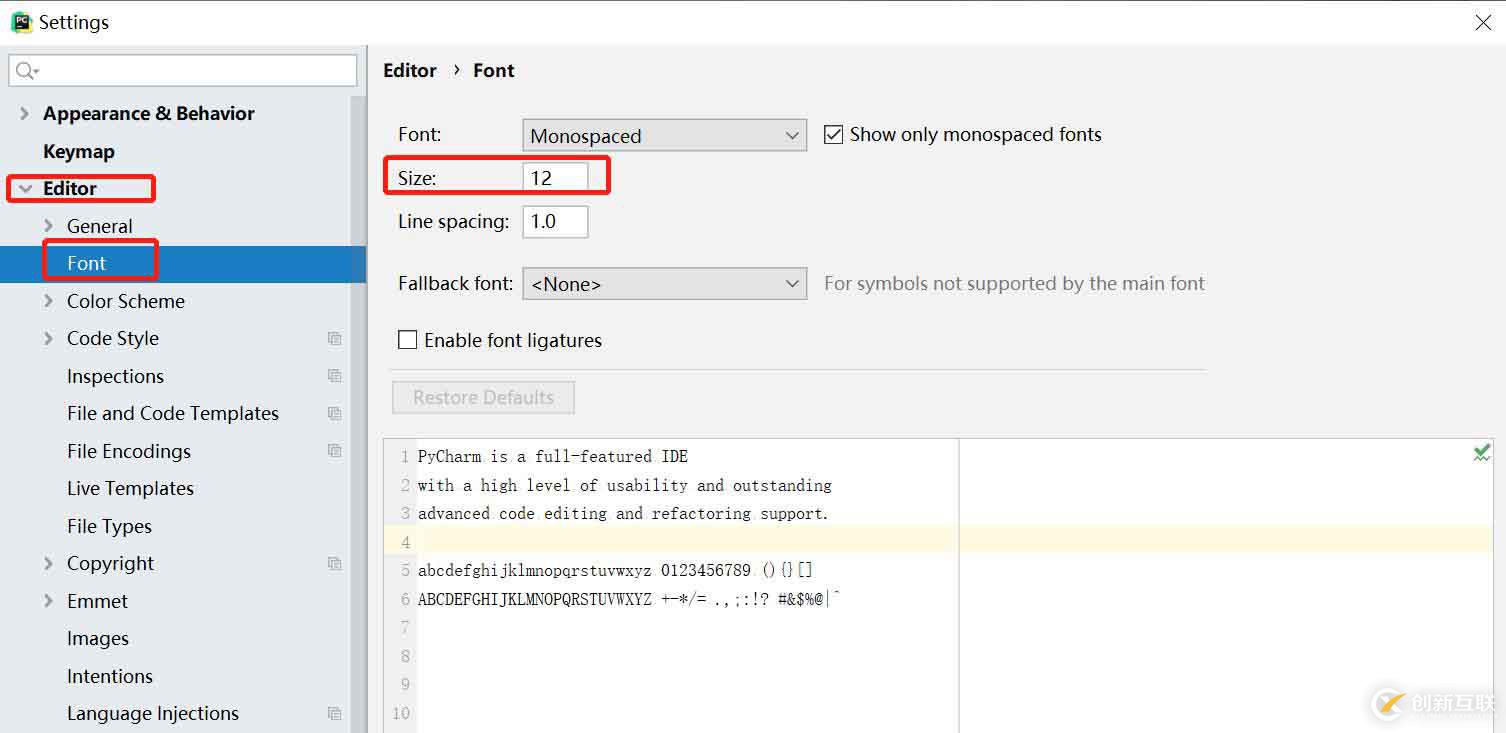Select Keymap in the settings tree
The width and height of the screenshot is (1506, 733).
coord(79,152)
